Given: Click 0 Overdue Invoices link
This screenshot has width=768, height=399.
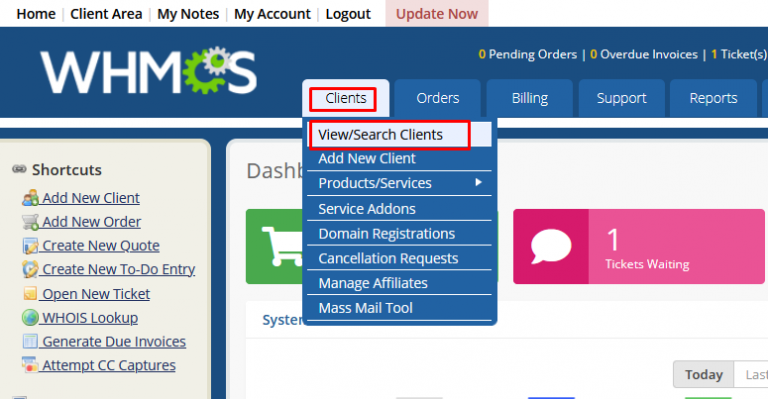Looking at the screenshot, I should (x=644, y=54).
